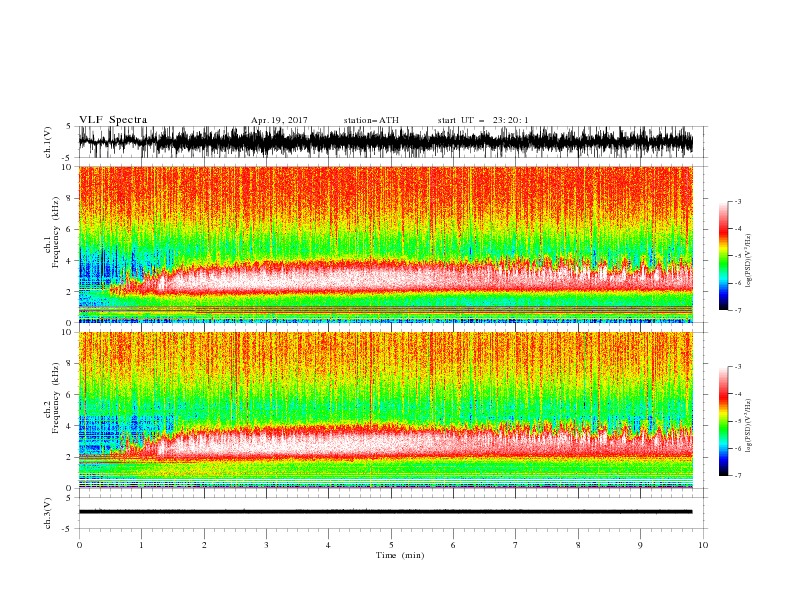Click the "0" tick on the time axis
The image size is (792, 612).
click(79, 545)
